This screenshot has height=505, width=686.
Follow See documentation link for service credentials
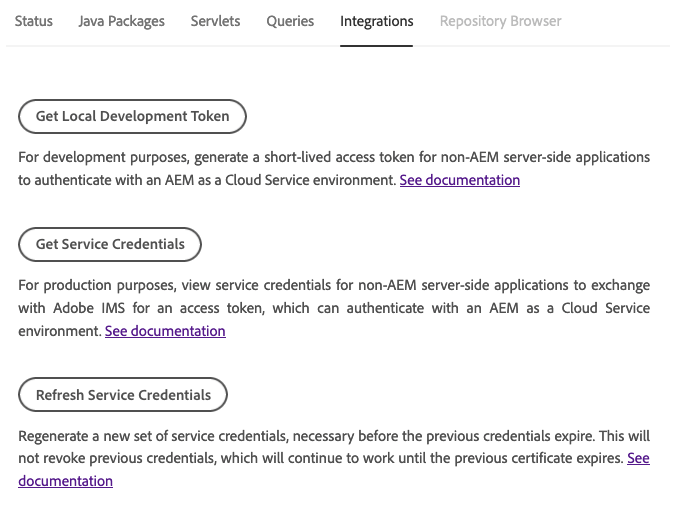(165, 331)
